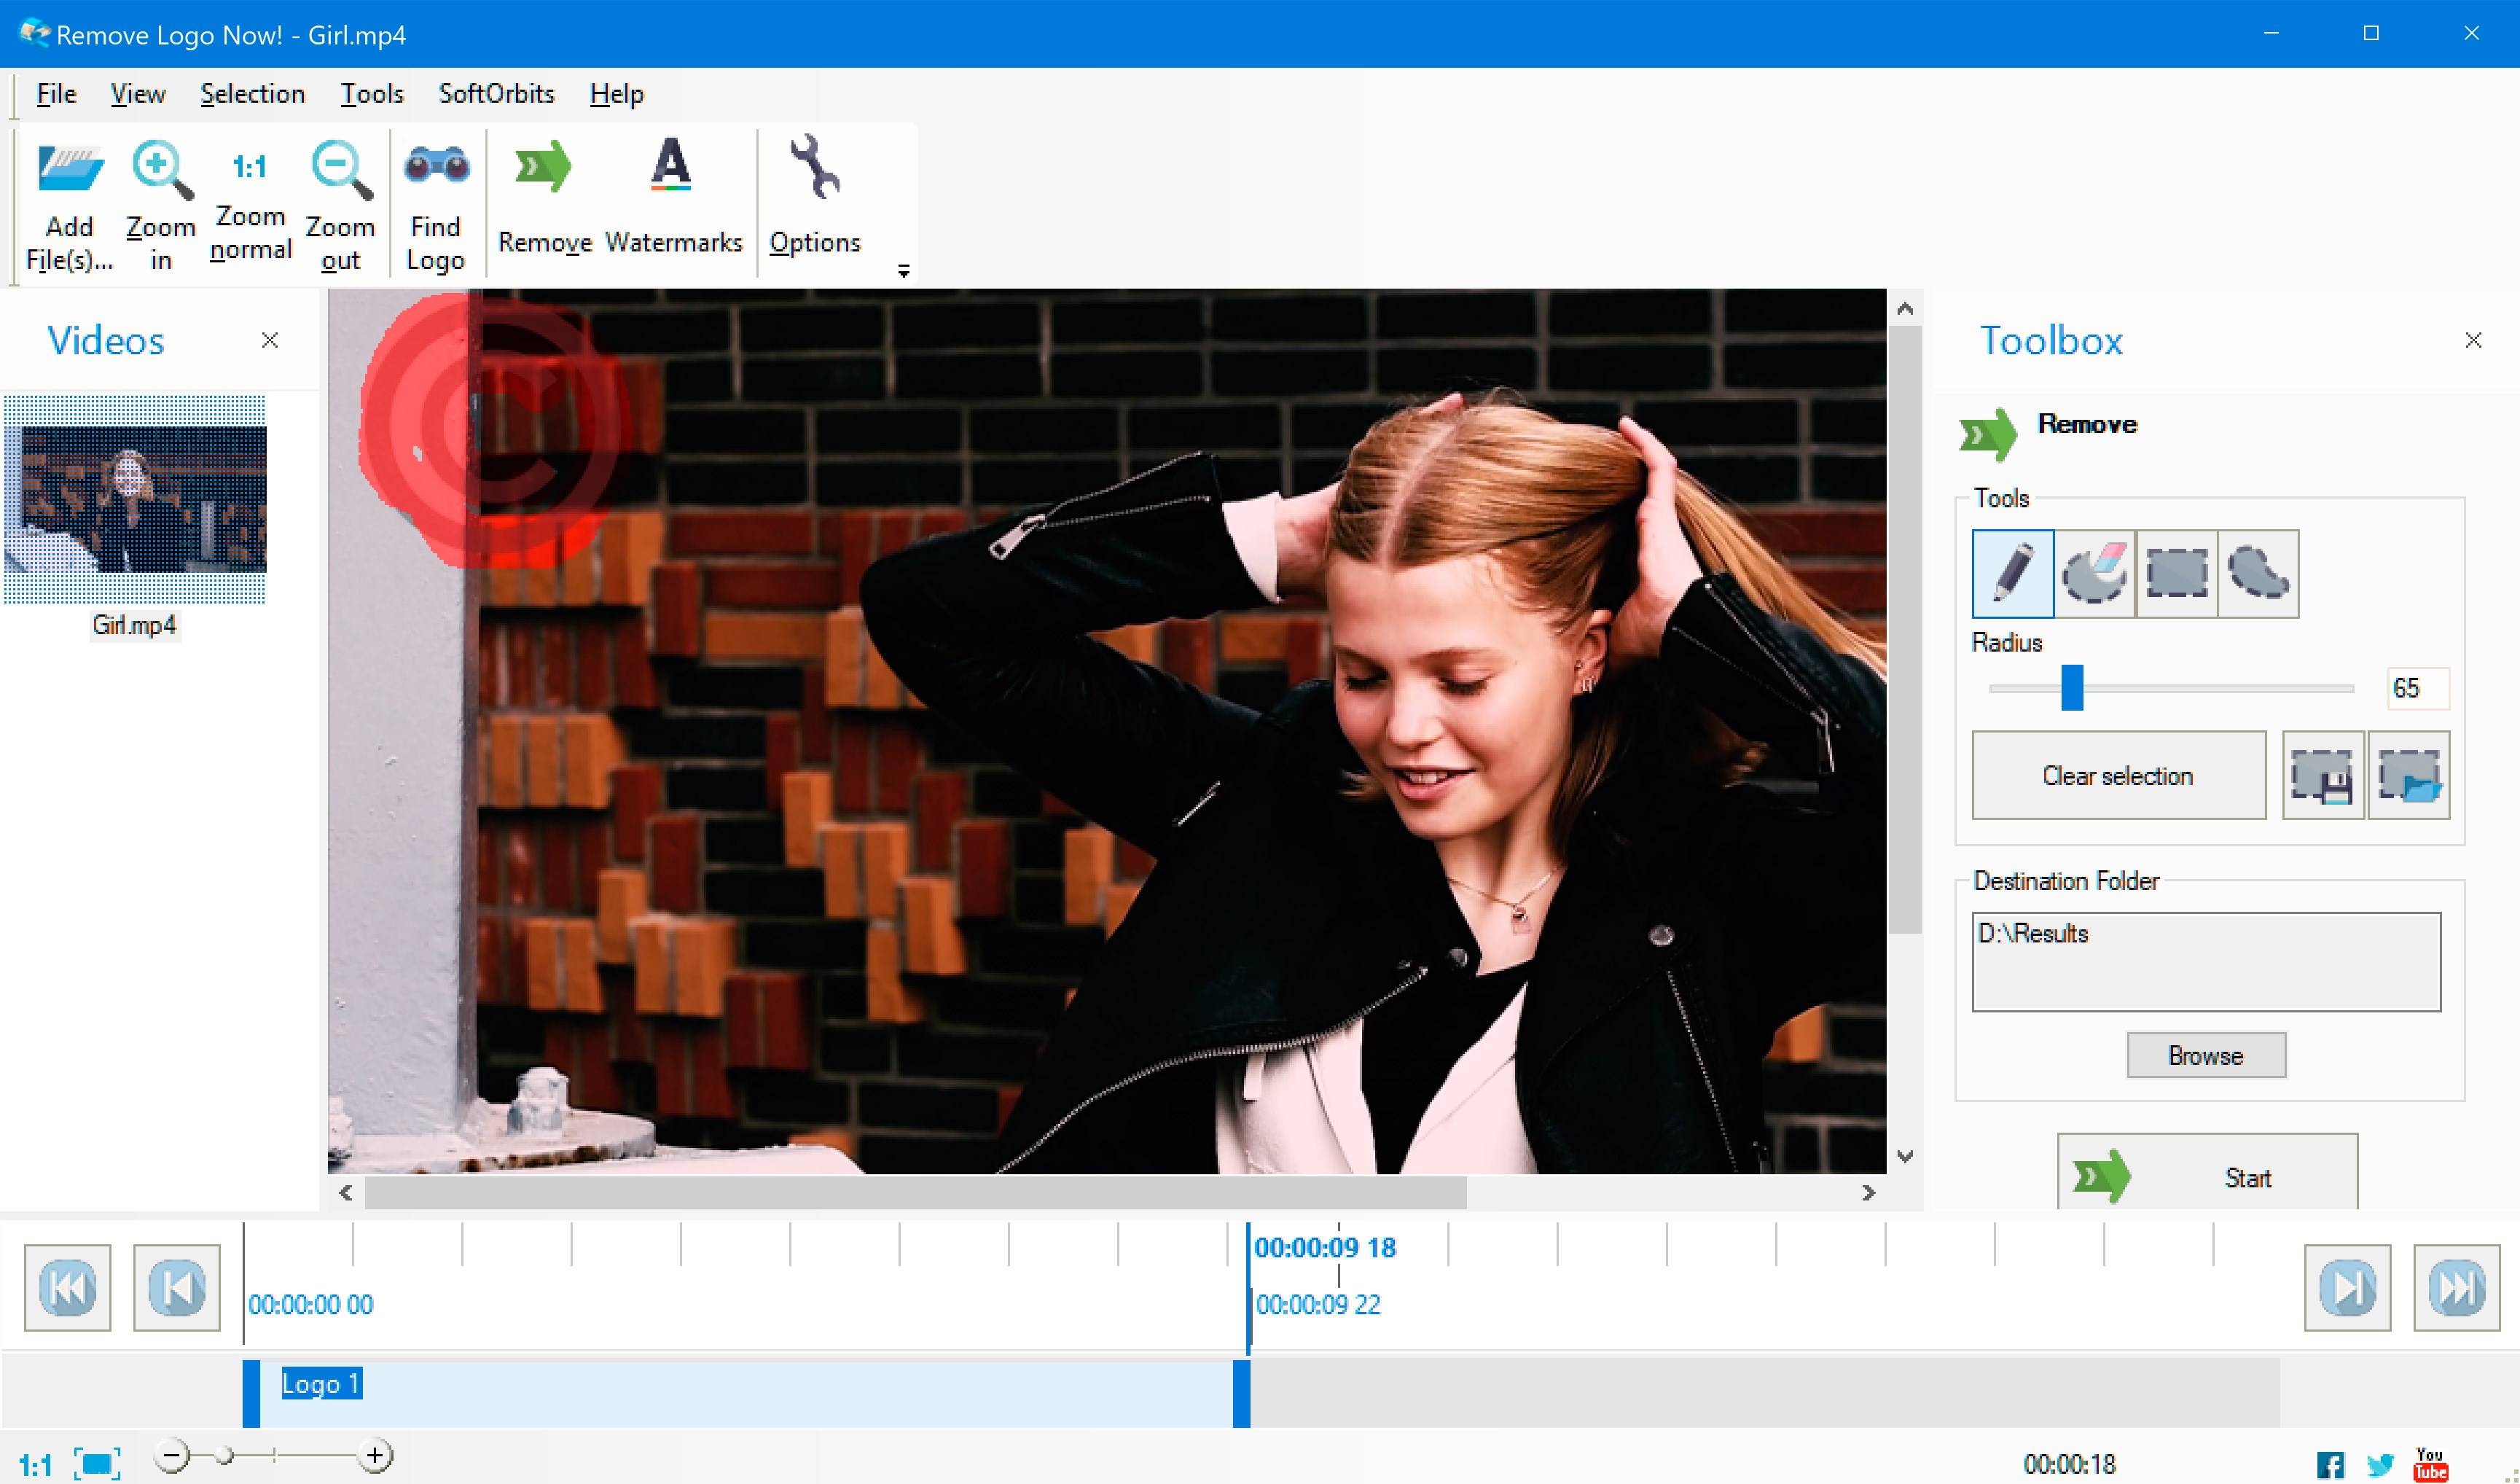
Task: Open the File menu
Action: coord(57,93)
